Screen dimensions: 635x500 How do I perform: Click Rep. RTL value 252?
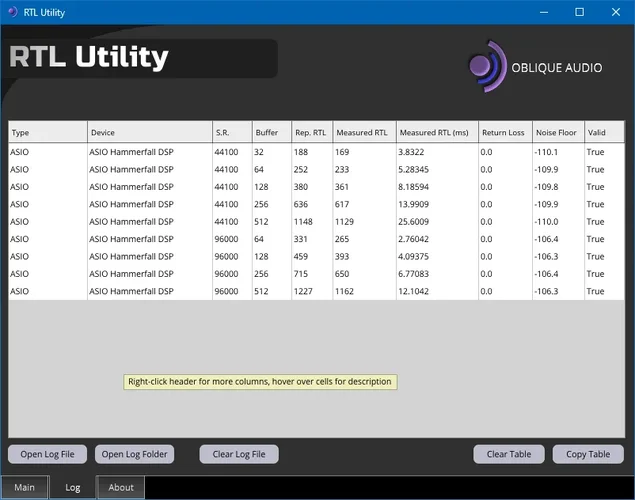tap(312, 169)
